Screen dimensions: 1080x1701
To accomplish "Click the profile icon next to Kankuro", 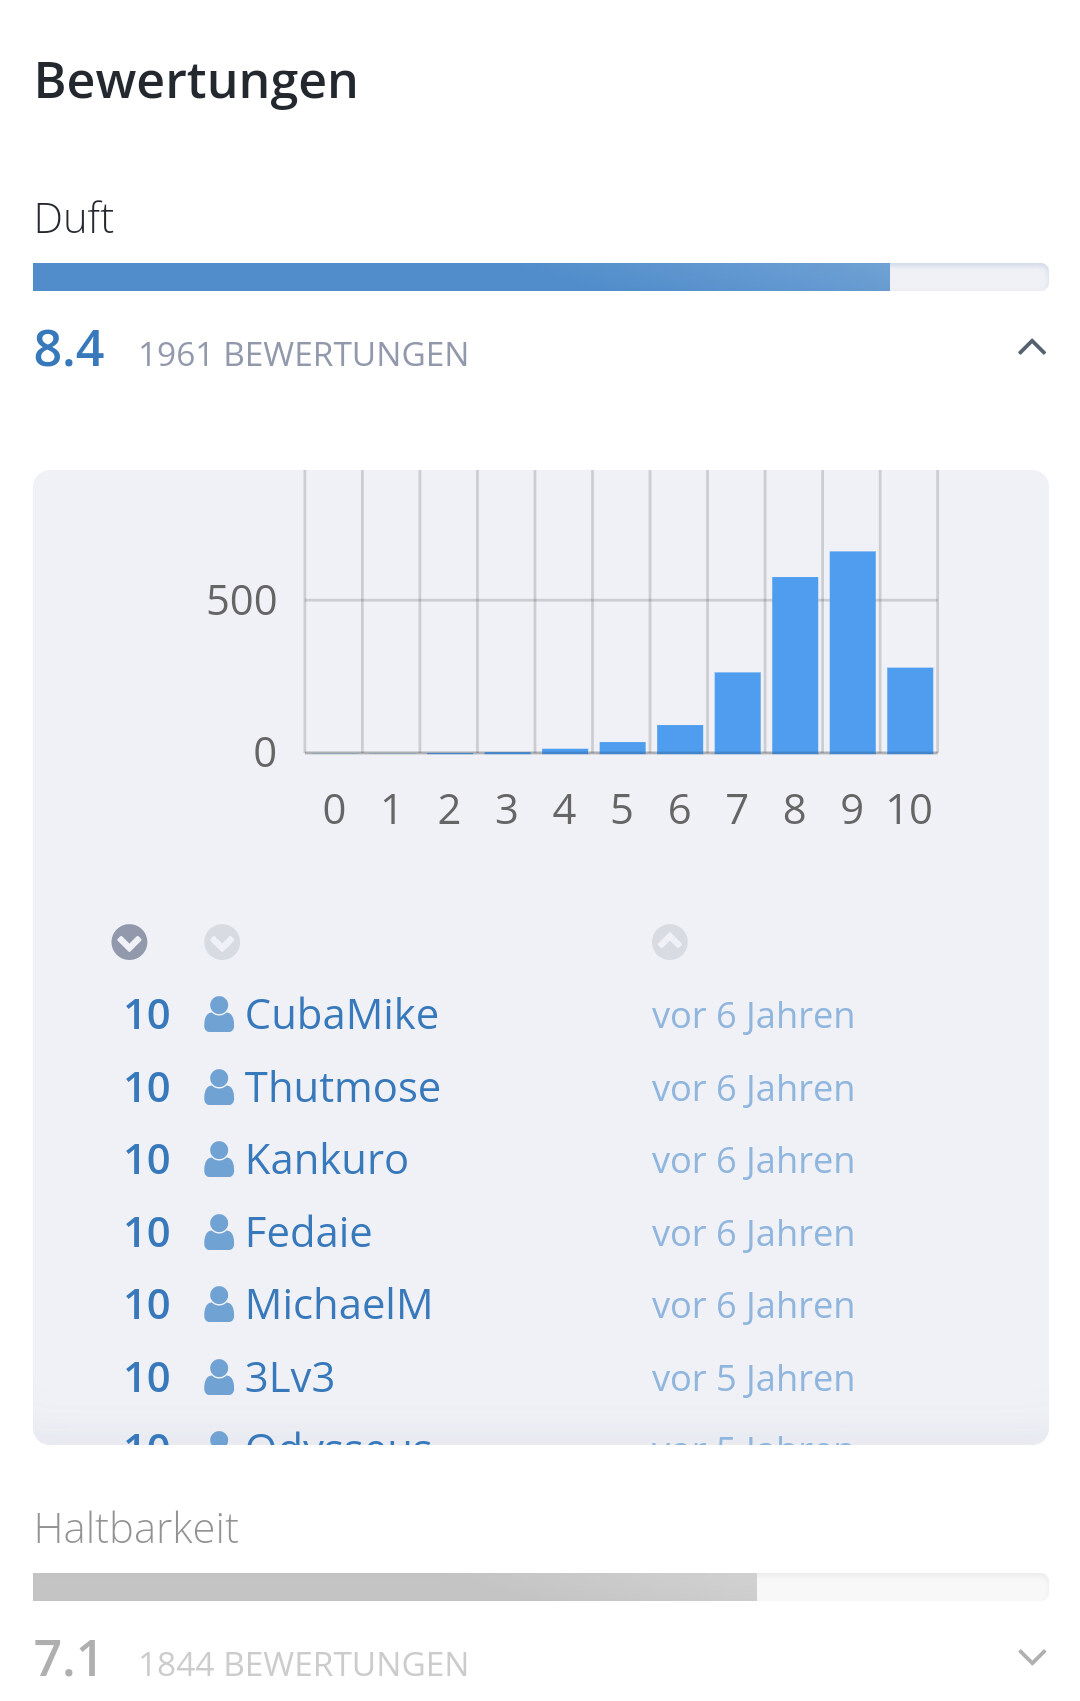I will pyautogui.click(x=219, y=1160).
